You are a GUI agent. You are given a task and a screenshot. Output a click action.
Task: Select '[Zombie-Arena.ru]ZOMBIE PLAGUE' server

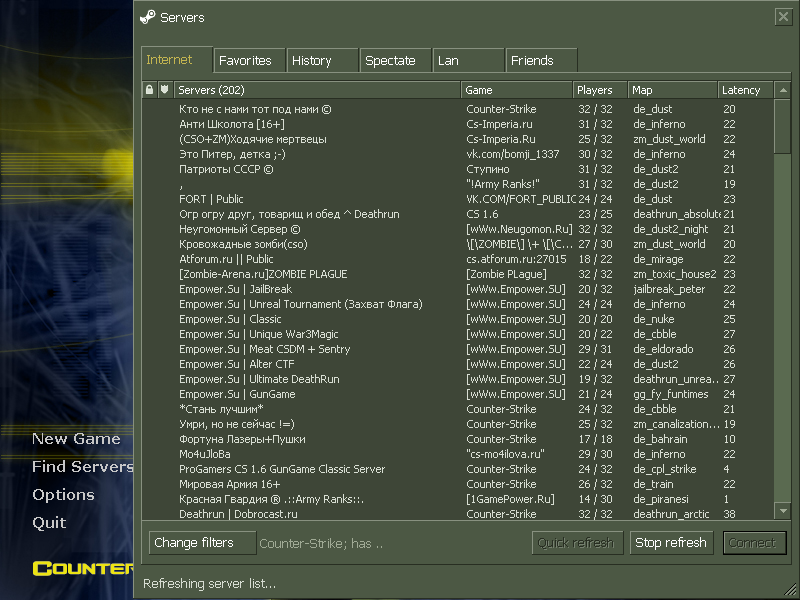point(458,274)
